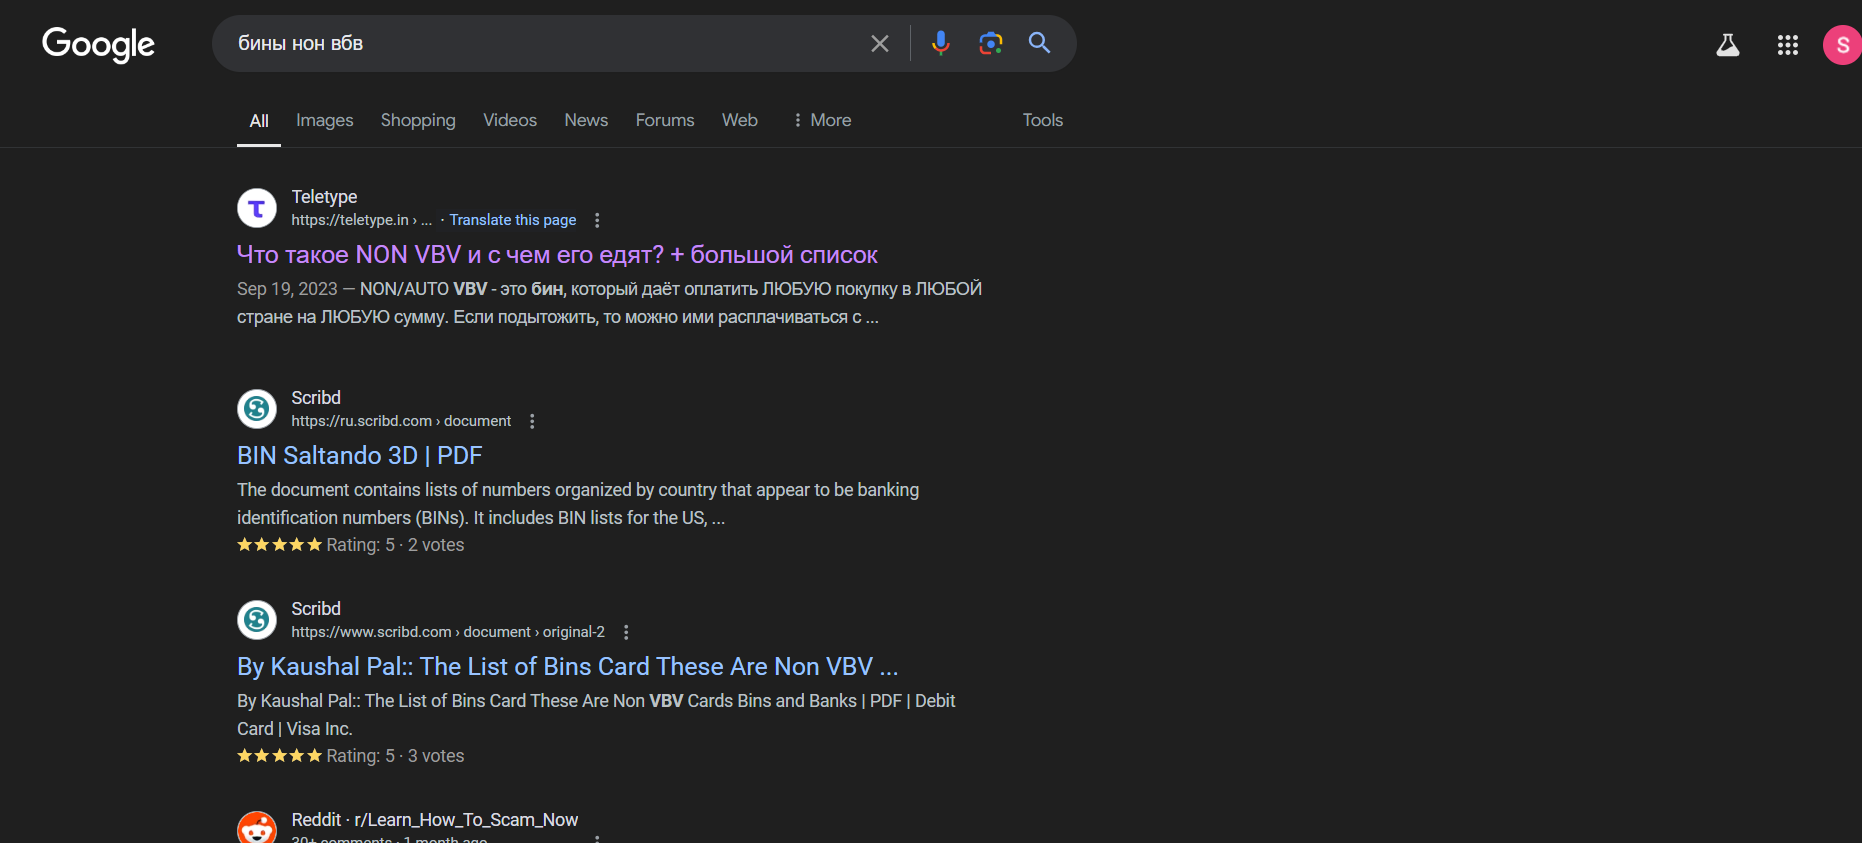The image size is (1862, 843).
Task: Switch to the Videos tab
Action: 510,120
